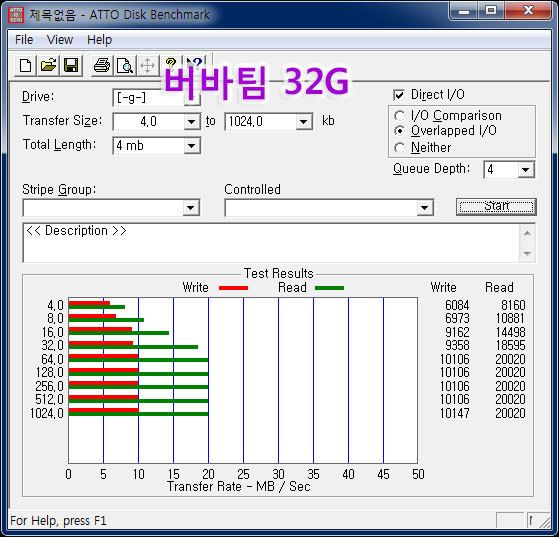The image size is (559, 537).
Task: Click the read value 18595
Action: [x=511, y=346]
